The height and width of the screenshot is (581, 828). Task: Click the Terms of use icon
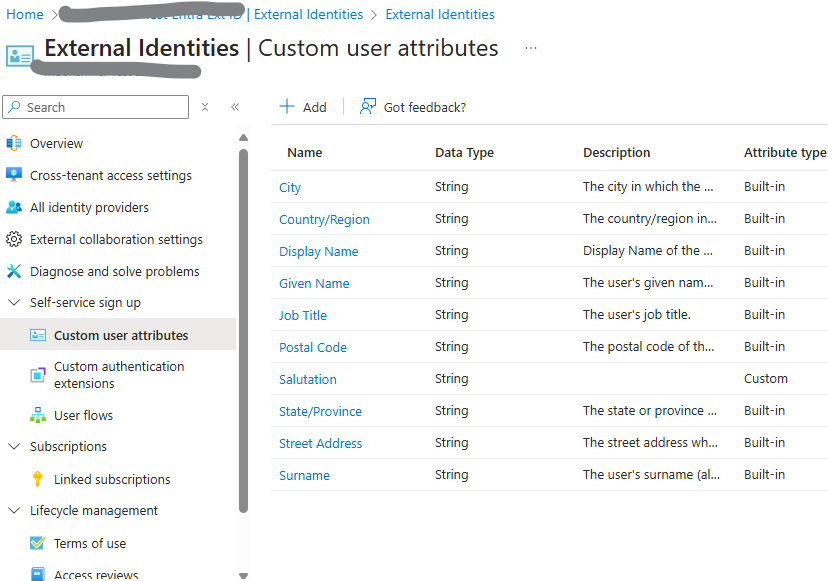[x=38, y=543]
